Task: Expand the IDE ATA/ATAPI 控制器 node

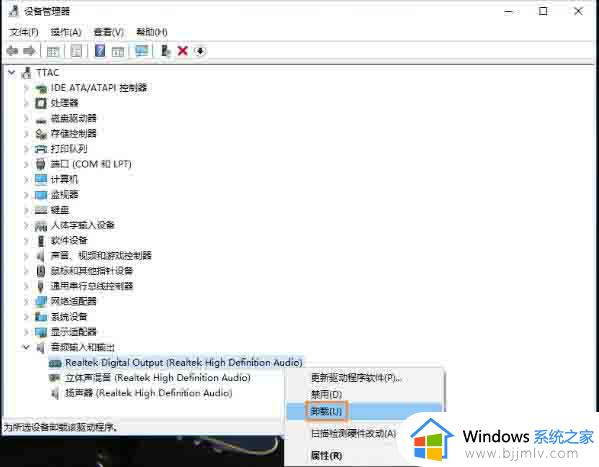Action: [x=26, y=88]
